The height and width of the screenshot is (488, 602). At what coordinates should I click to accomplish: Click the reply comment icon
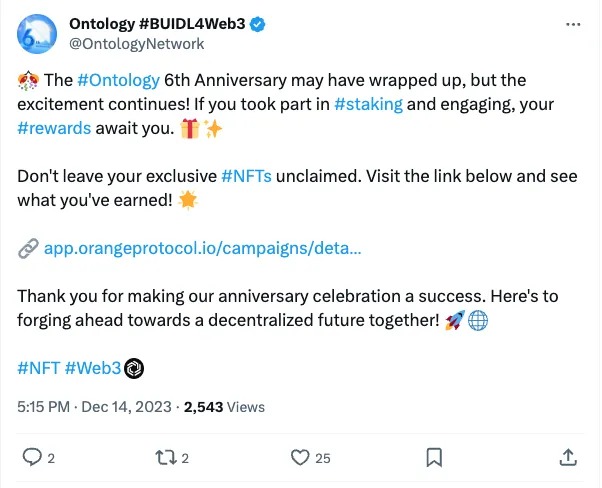tap(33, 458)
